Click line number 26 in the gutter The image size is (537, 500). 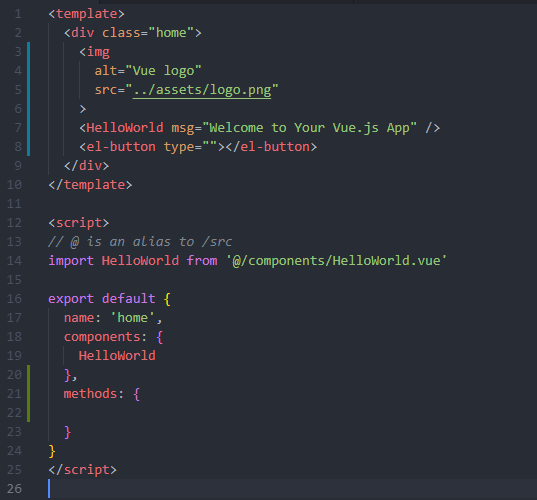coord(14,489)
